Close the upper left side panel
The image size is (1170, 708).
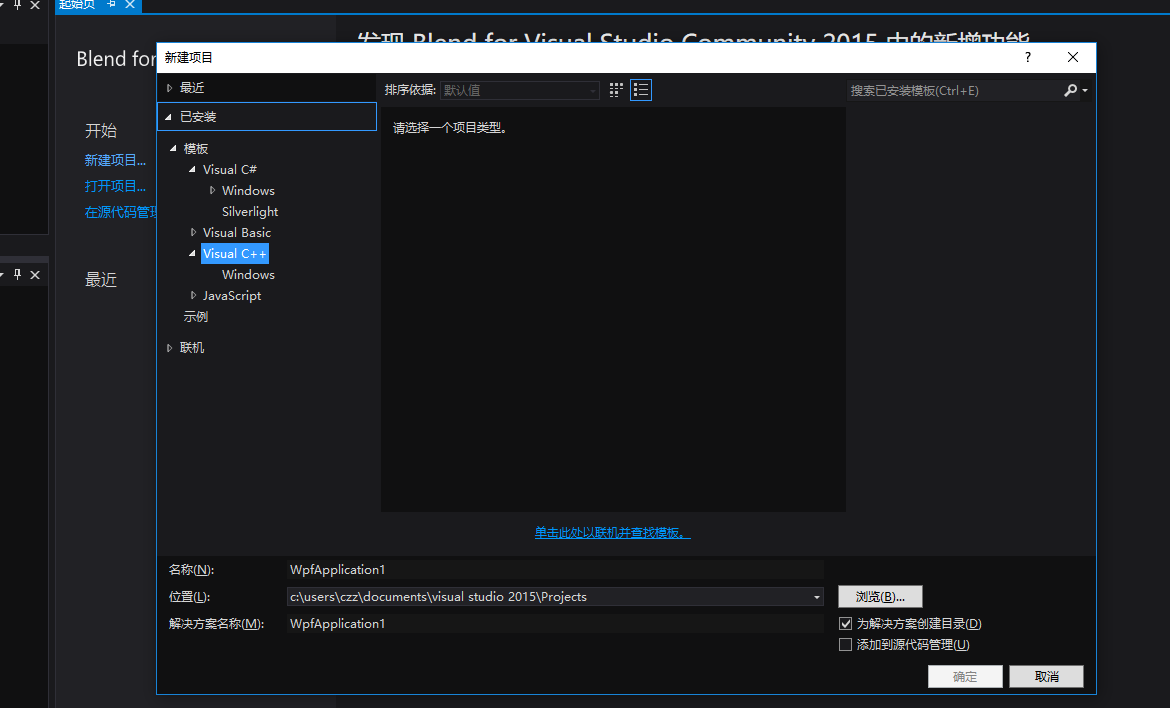coord(35,4)
